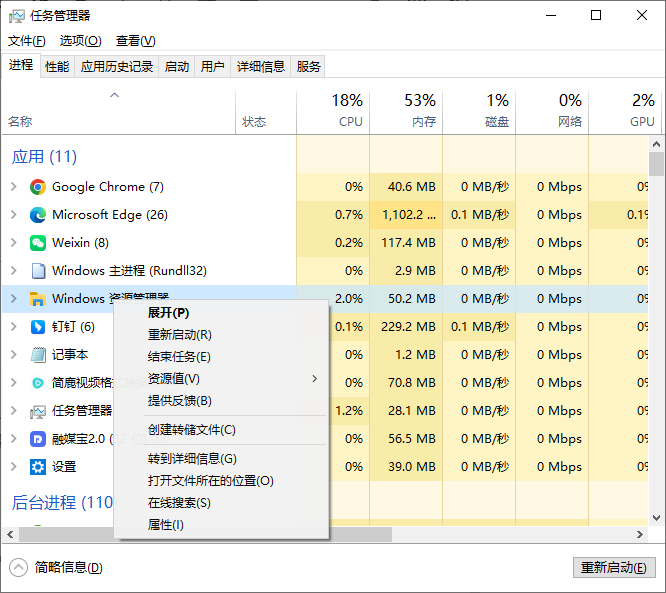Screen dimensions: 666x593
Task: Click the Microsoft Edge app icon
Action: pyautogui.click(x=38, y=215)
